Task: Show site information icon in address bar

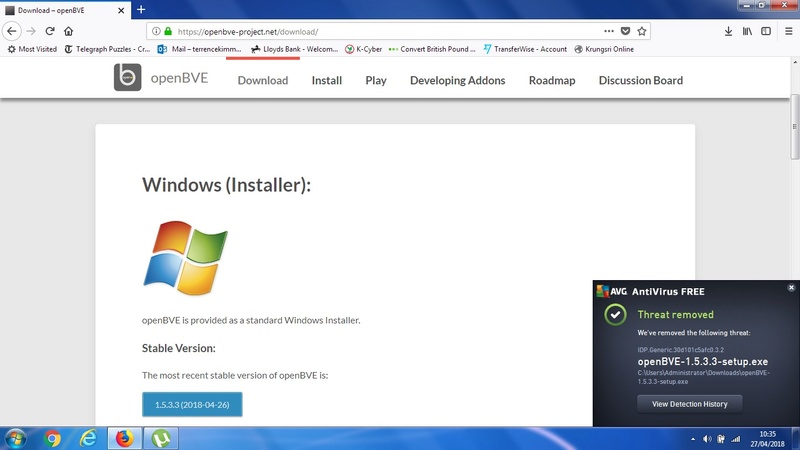Action: click(x=156, y=31)
